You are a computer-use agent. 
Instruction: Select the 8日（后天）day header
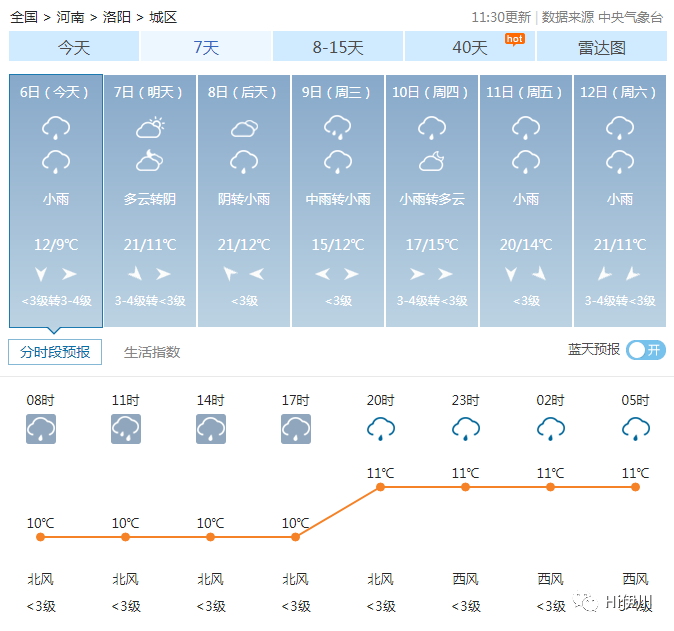[x=242, y=92]
